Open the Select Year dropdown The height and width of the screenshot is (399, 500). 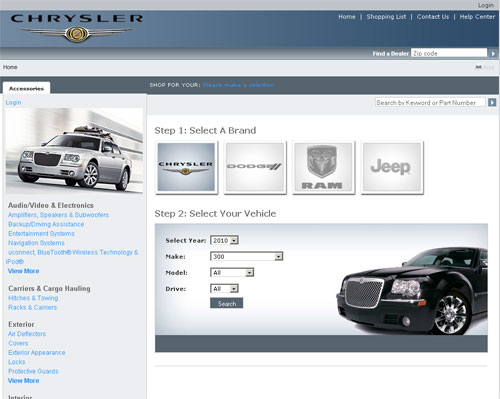[224, 240]
